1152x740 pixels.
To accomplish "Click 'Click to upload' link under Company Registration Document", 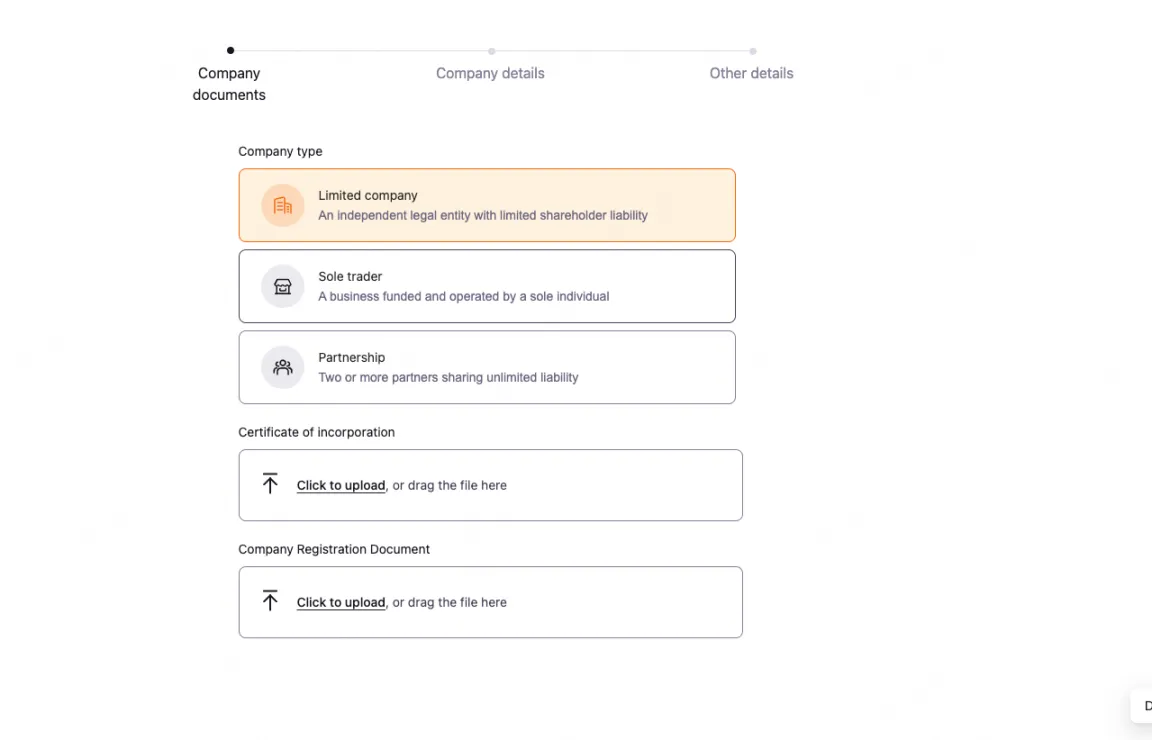I will click(340, 603).
